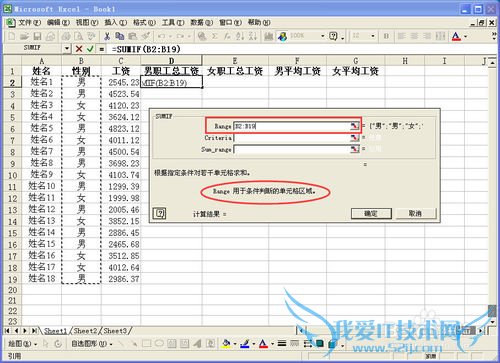Click the Chart Wizard icon
Image resolution: width=500 pixels, height=363 pixels.
click(269, 36)
